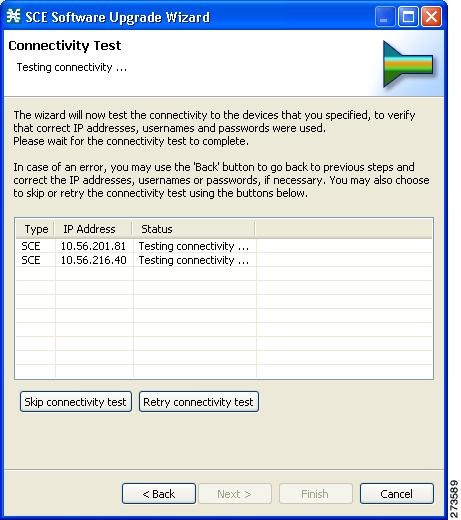
Task: Minimize the SCE Software Upgrade Wizard window
Action: (385, 16)
